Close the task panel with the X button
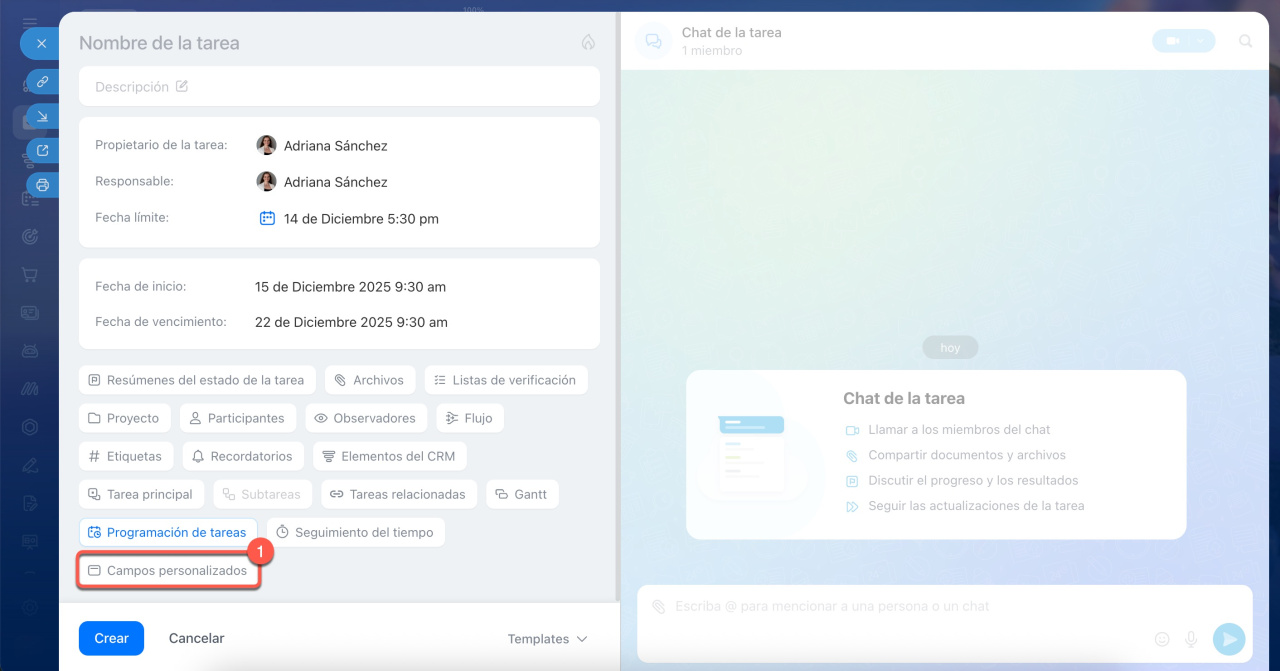This screenshot has height=671, width=1280. pos(41,43)
